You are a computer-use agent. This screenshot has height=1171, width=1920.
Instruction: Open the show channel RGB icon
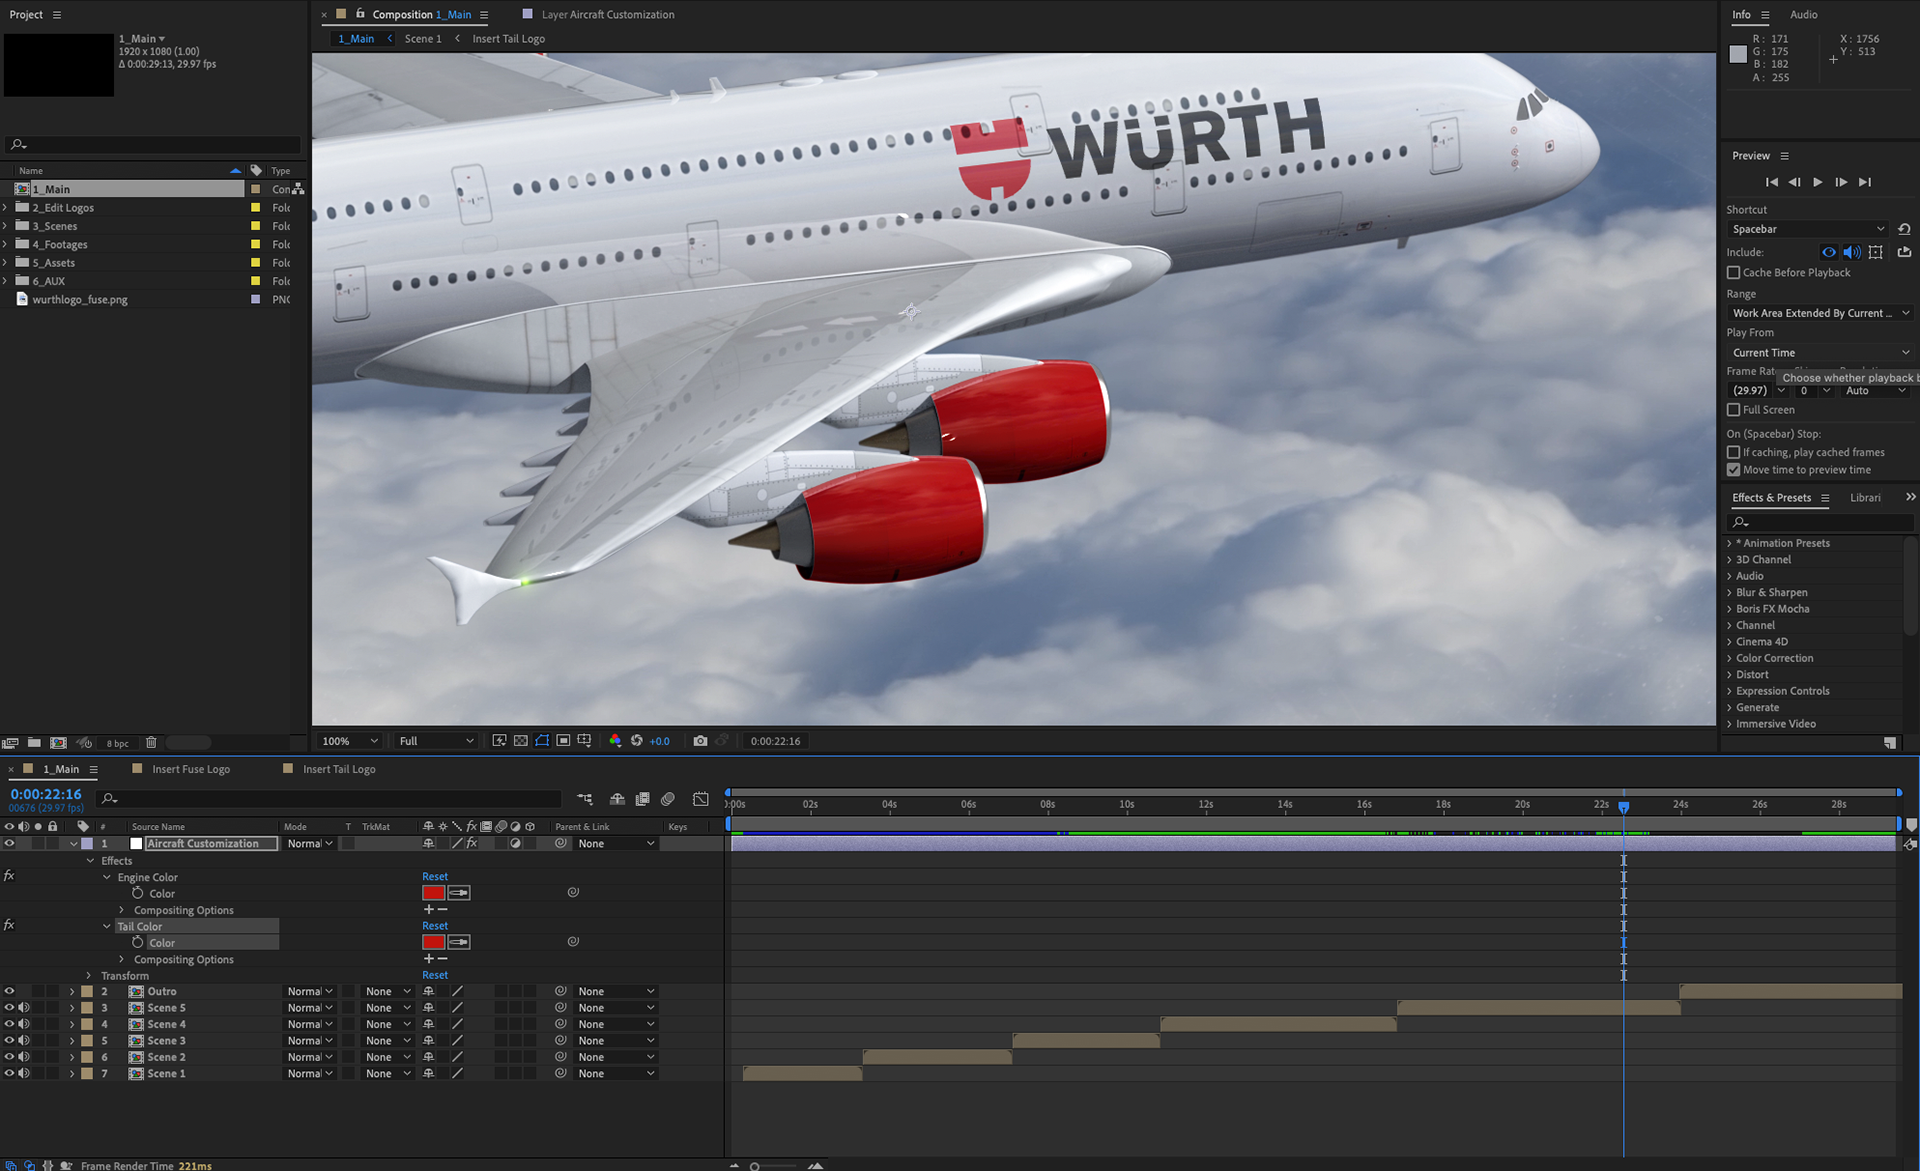click(x=615, y=741)
